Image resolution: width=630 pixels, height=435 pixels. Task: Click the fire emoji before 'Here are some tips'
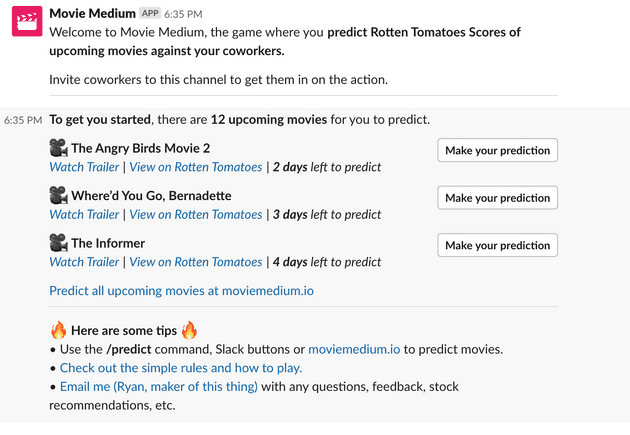click(x=59, y=330)
